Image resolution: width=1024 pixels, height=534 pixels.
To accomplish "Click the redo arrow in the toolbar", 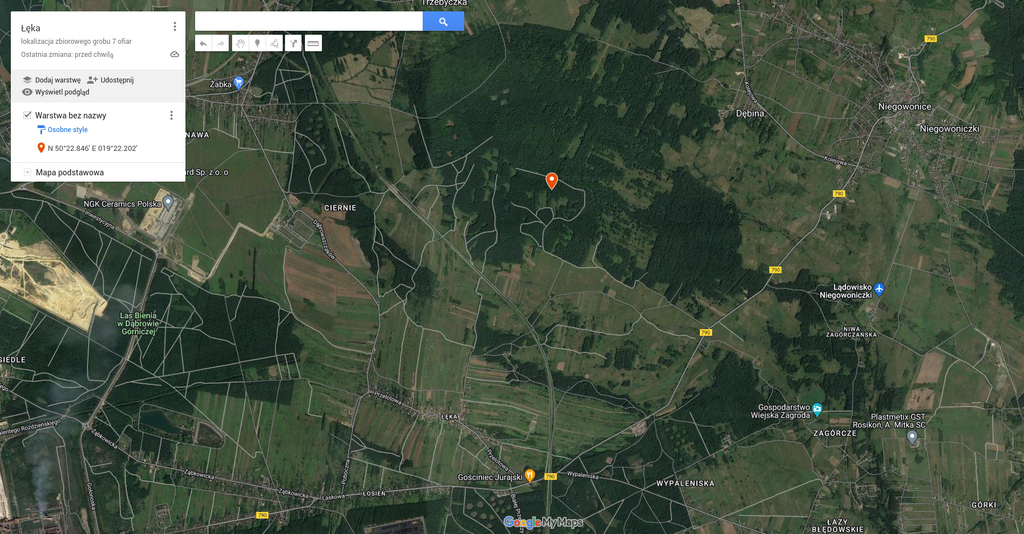I will [x=220, y=44].
